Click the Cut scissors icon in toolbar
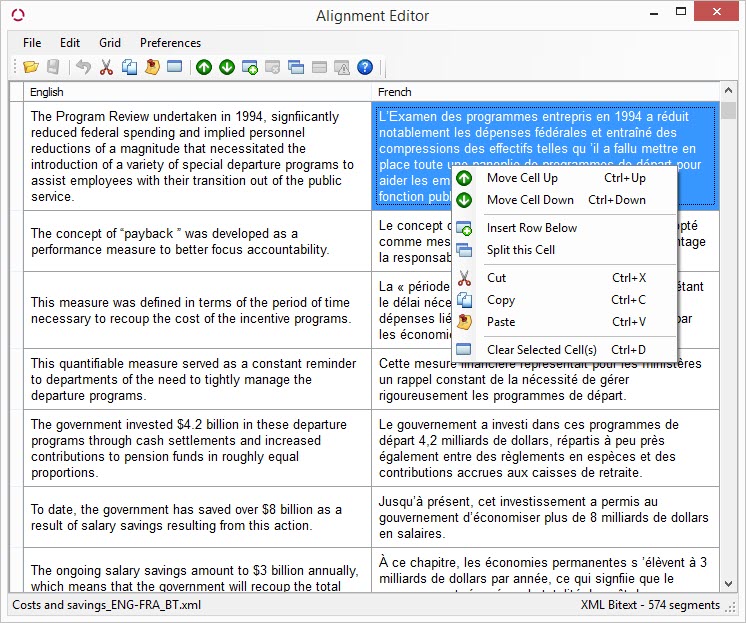Image resolution: width=746 pixels, height=623 pixels. click(106, 67)
